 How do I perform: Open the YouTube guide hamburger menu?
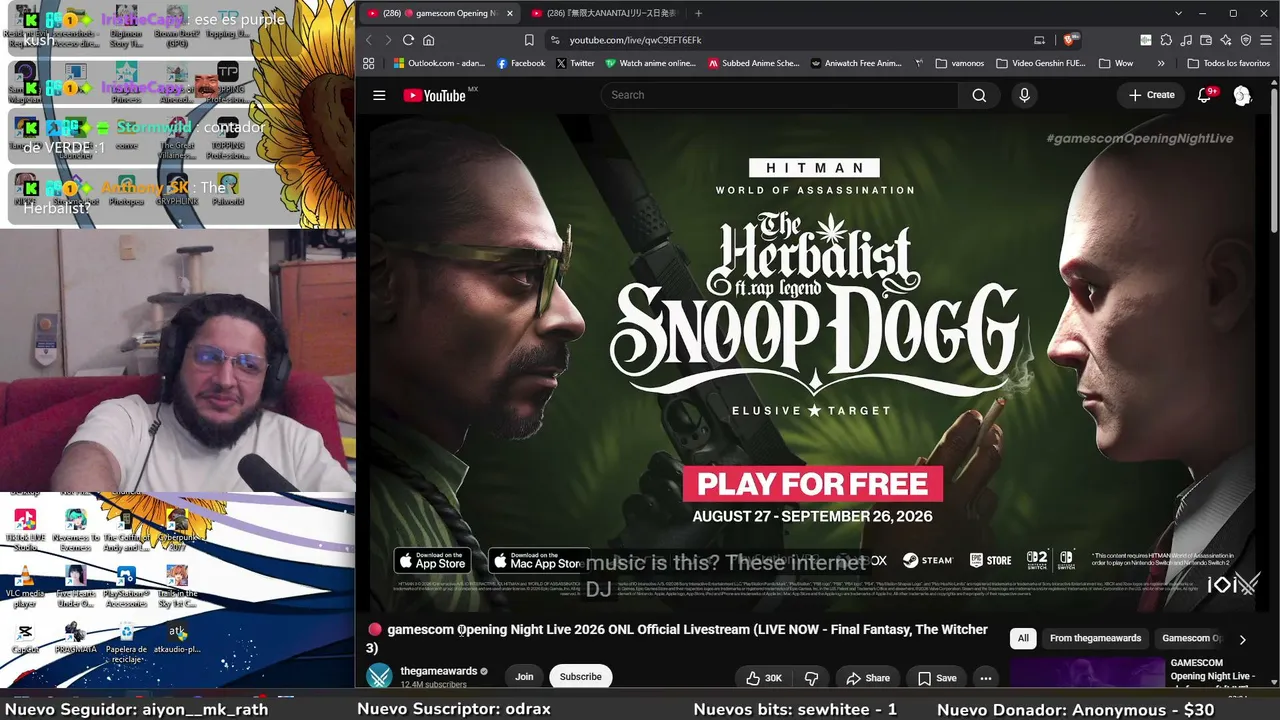coord(379,95)
